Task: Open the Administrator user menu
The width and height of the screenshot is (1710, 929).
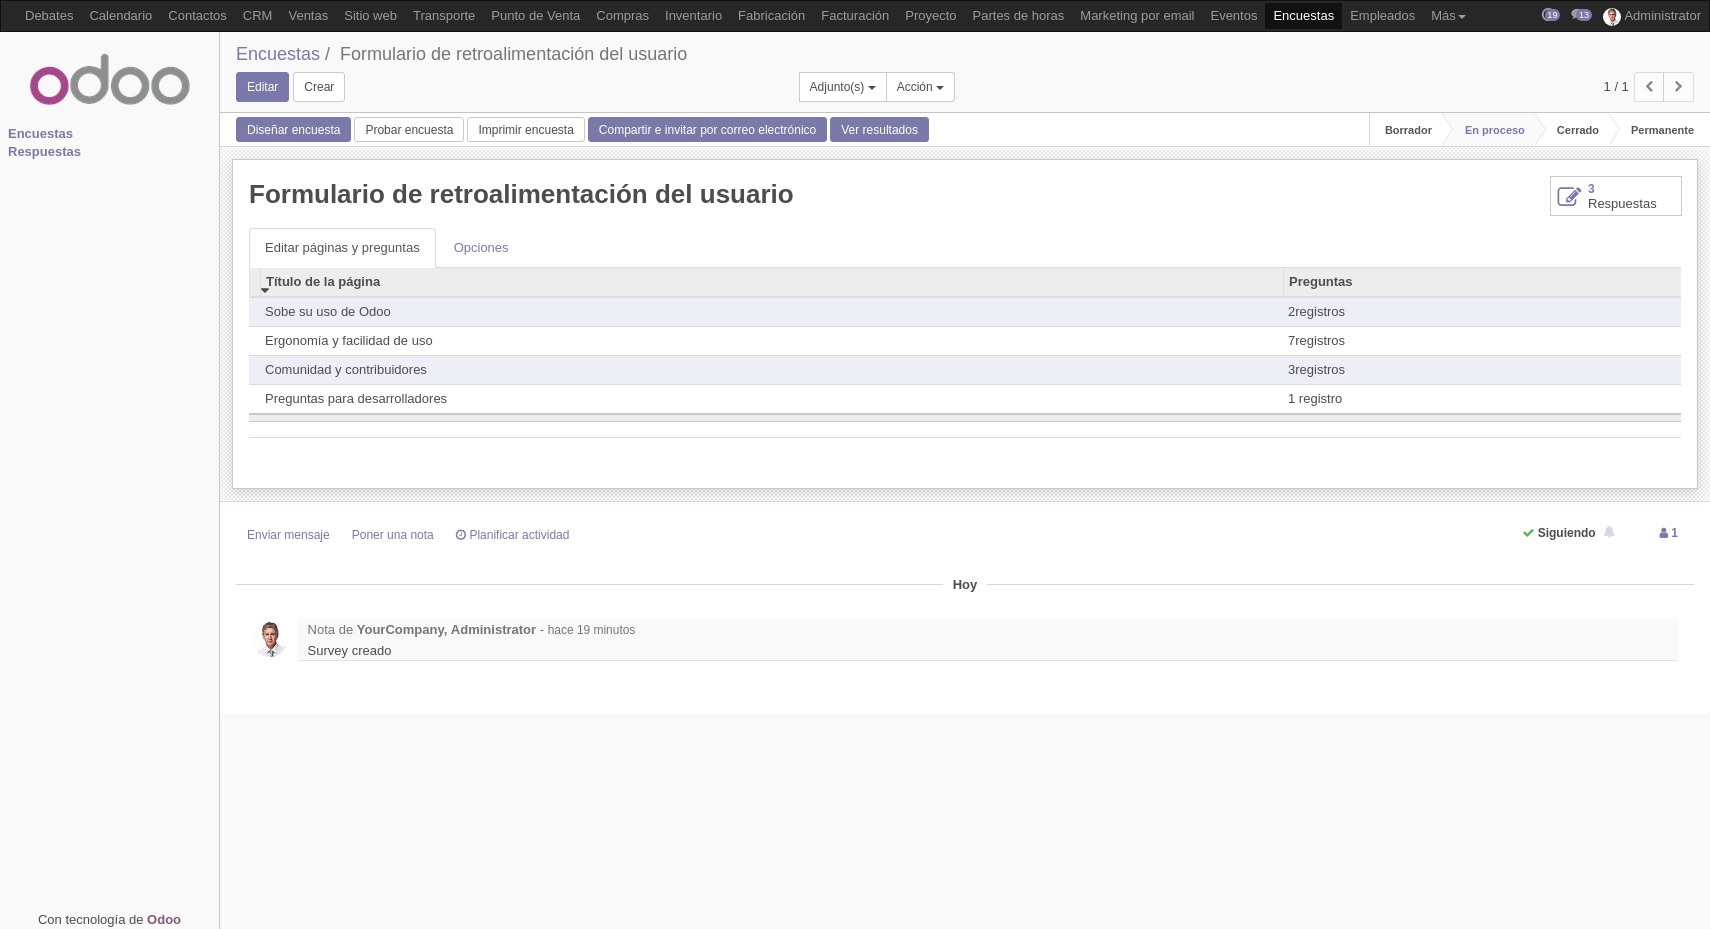Action: 1652,16
